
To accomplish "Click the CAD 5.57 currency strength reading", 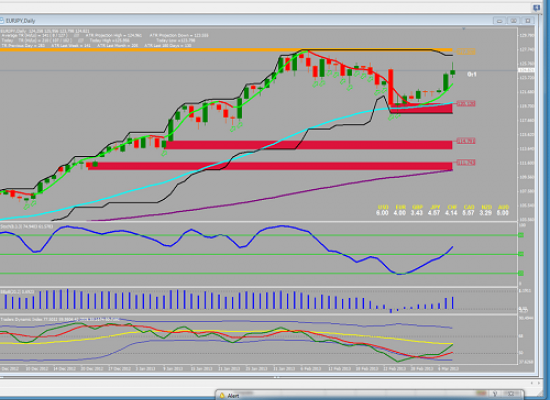I will (468, 210).
